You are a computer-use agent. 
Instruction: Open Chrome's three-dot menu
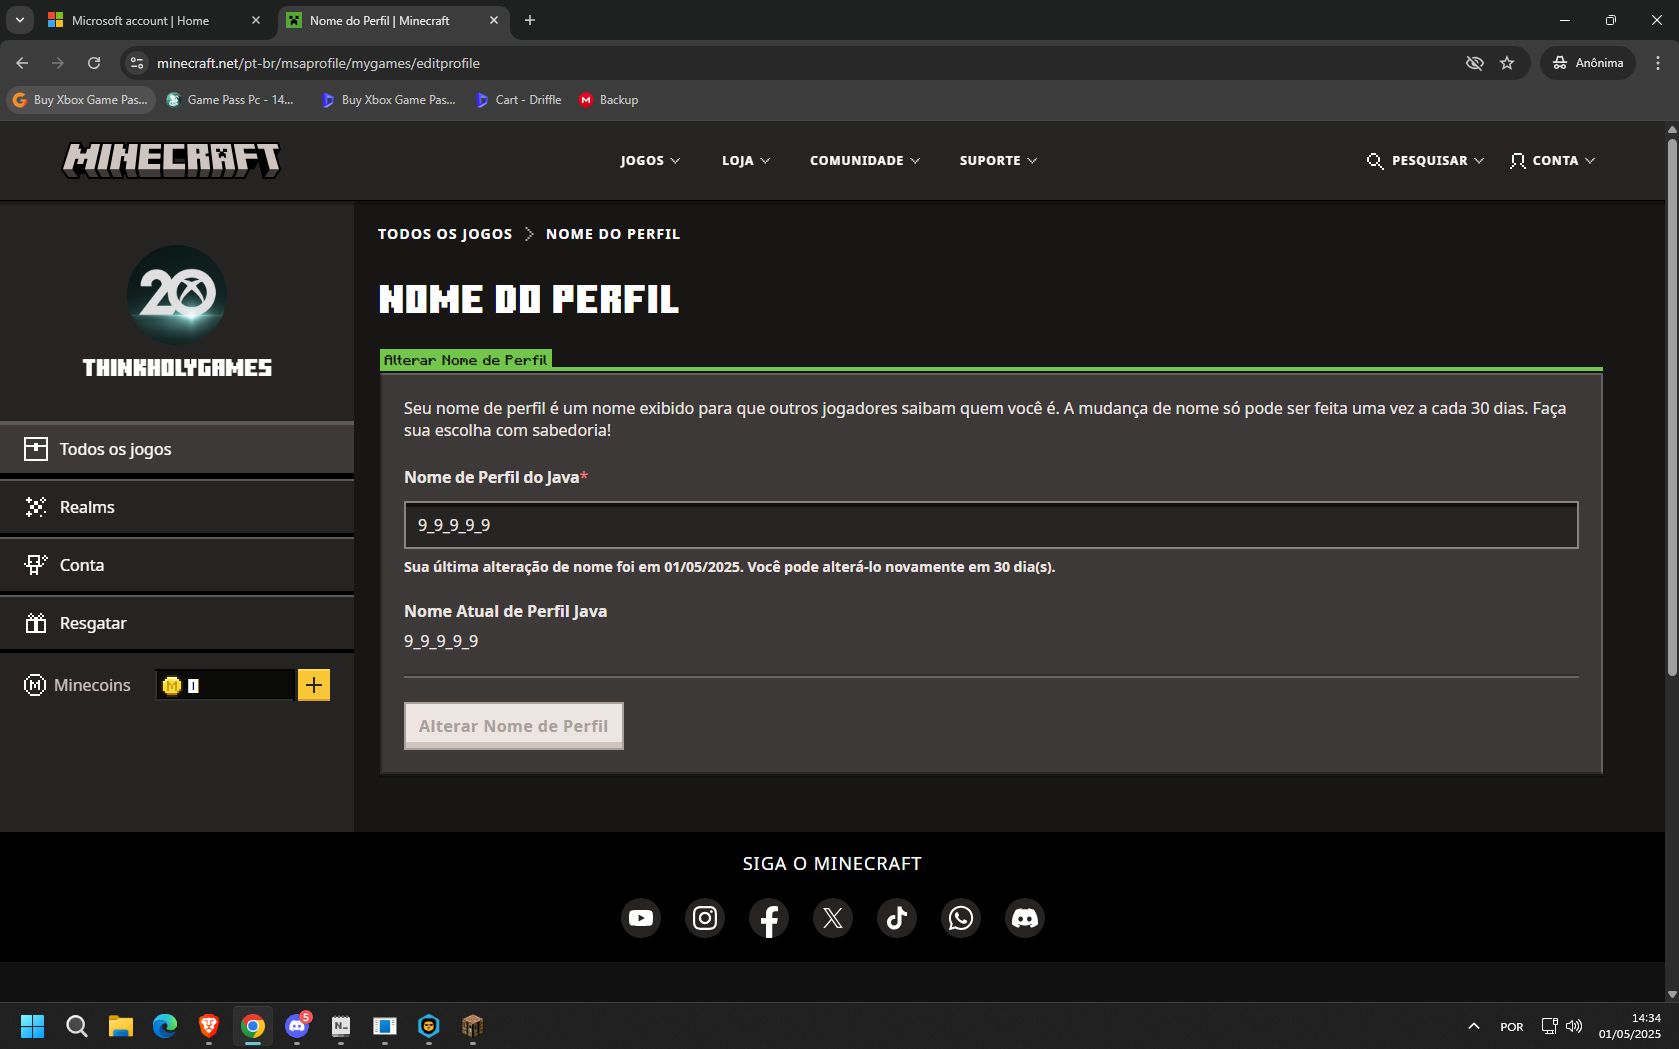[1658, 63]
